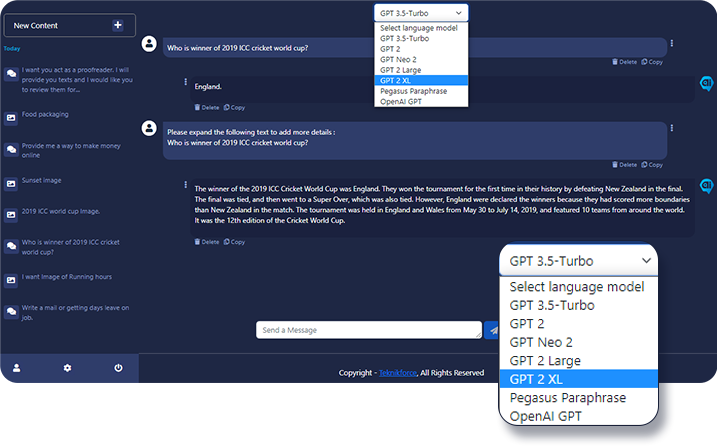Choose 'Select language model' in the top dropdown list
The width and height of the screenshot is (717, 446).
coord(421,28)
